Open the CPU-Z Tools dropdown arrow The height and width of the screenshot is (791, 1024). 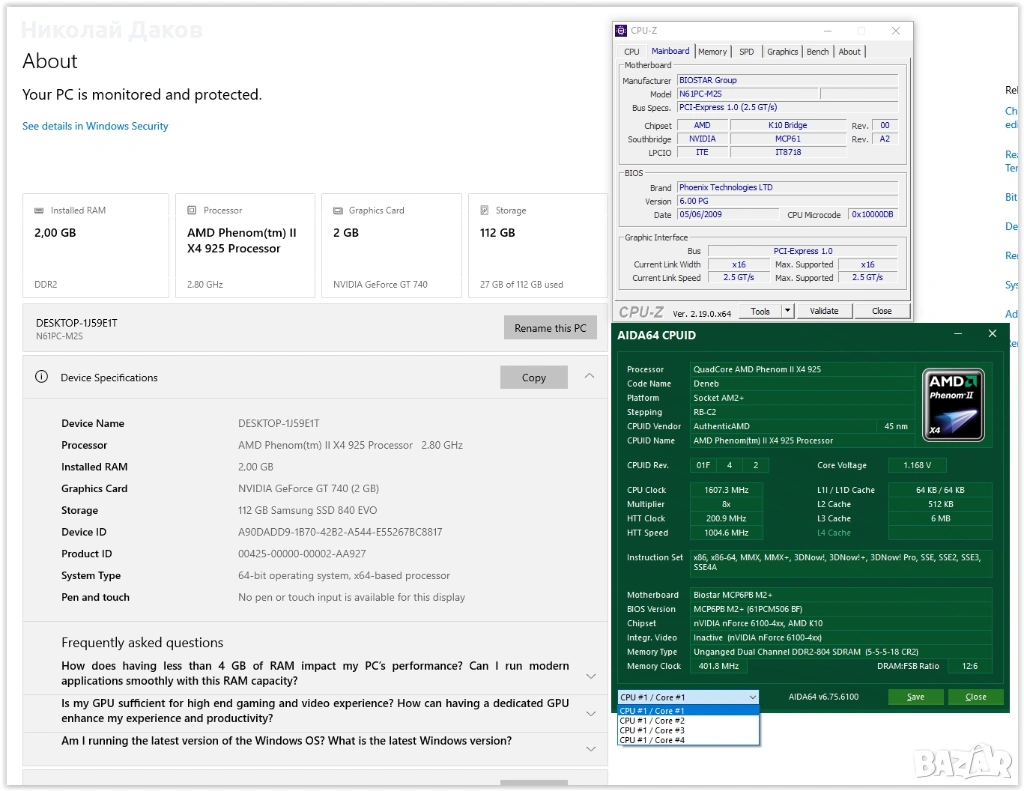pos(787,311)
